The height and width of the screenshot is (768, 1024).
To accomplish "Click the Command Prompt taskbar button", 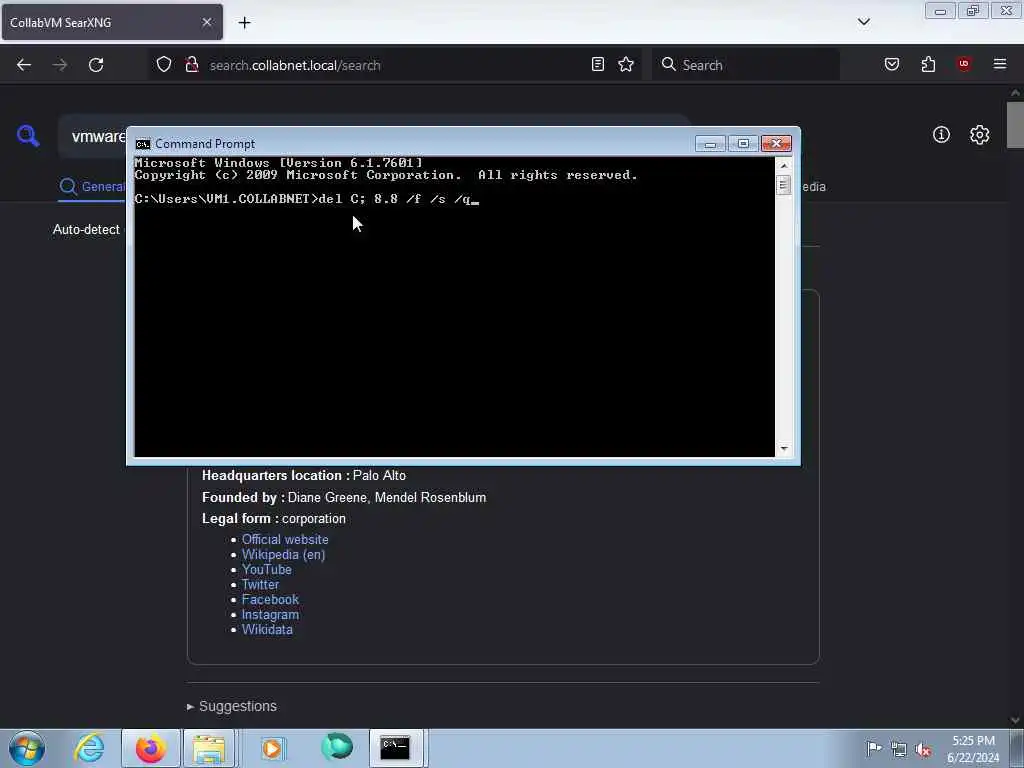I will (x=396, y=748).
